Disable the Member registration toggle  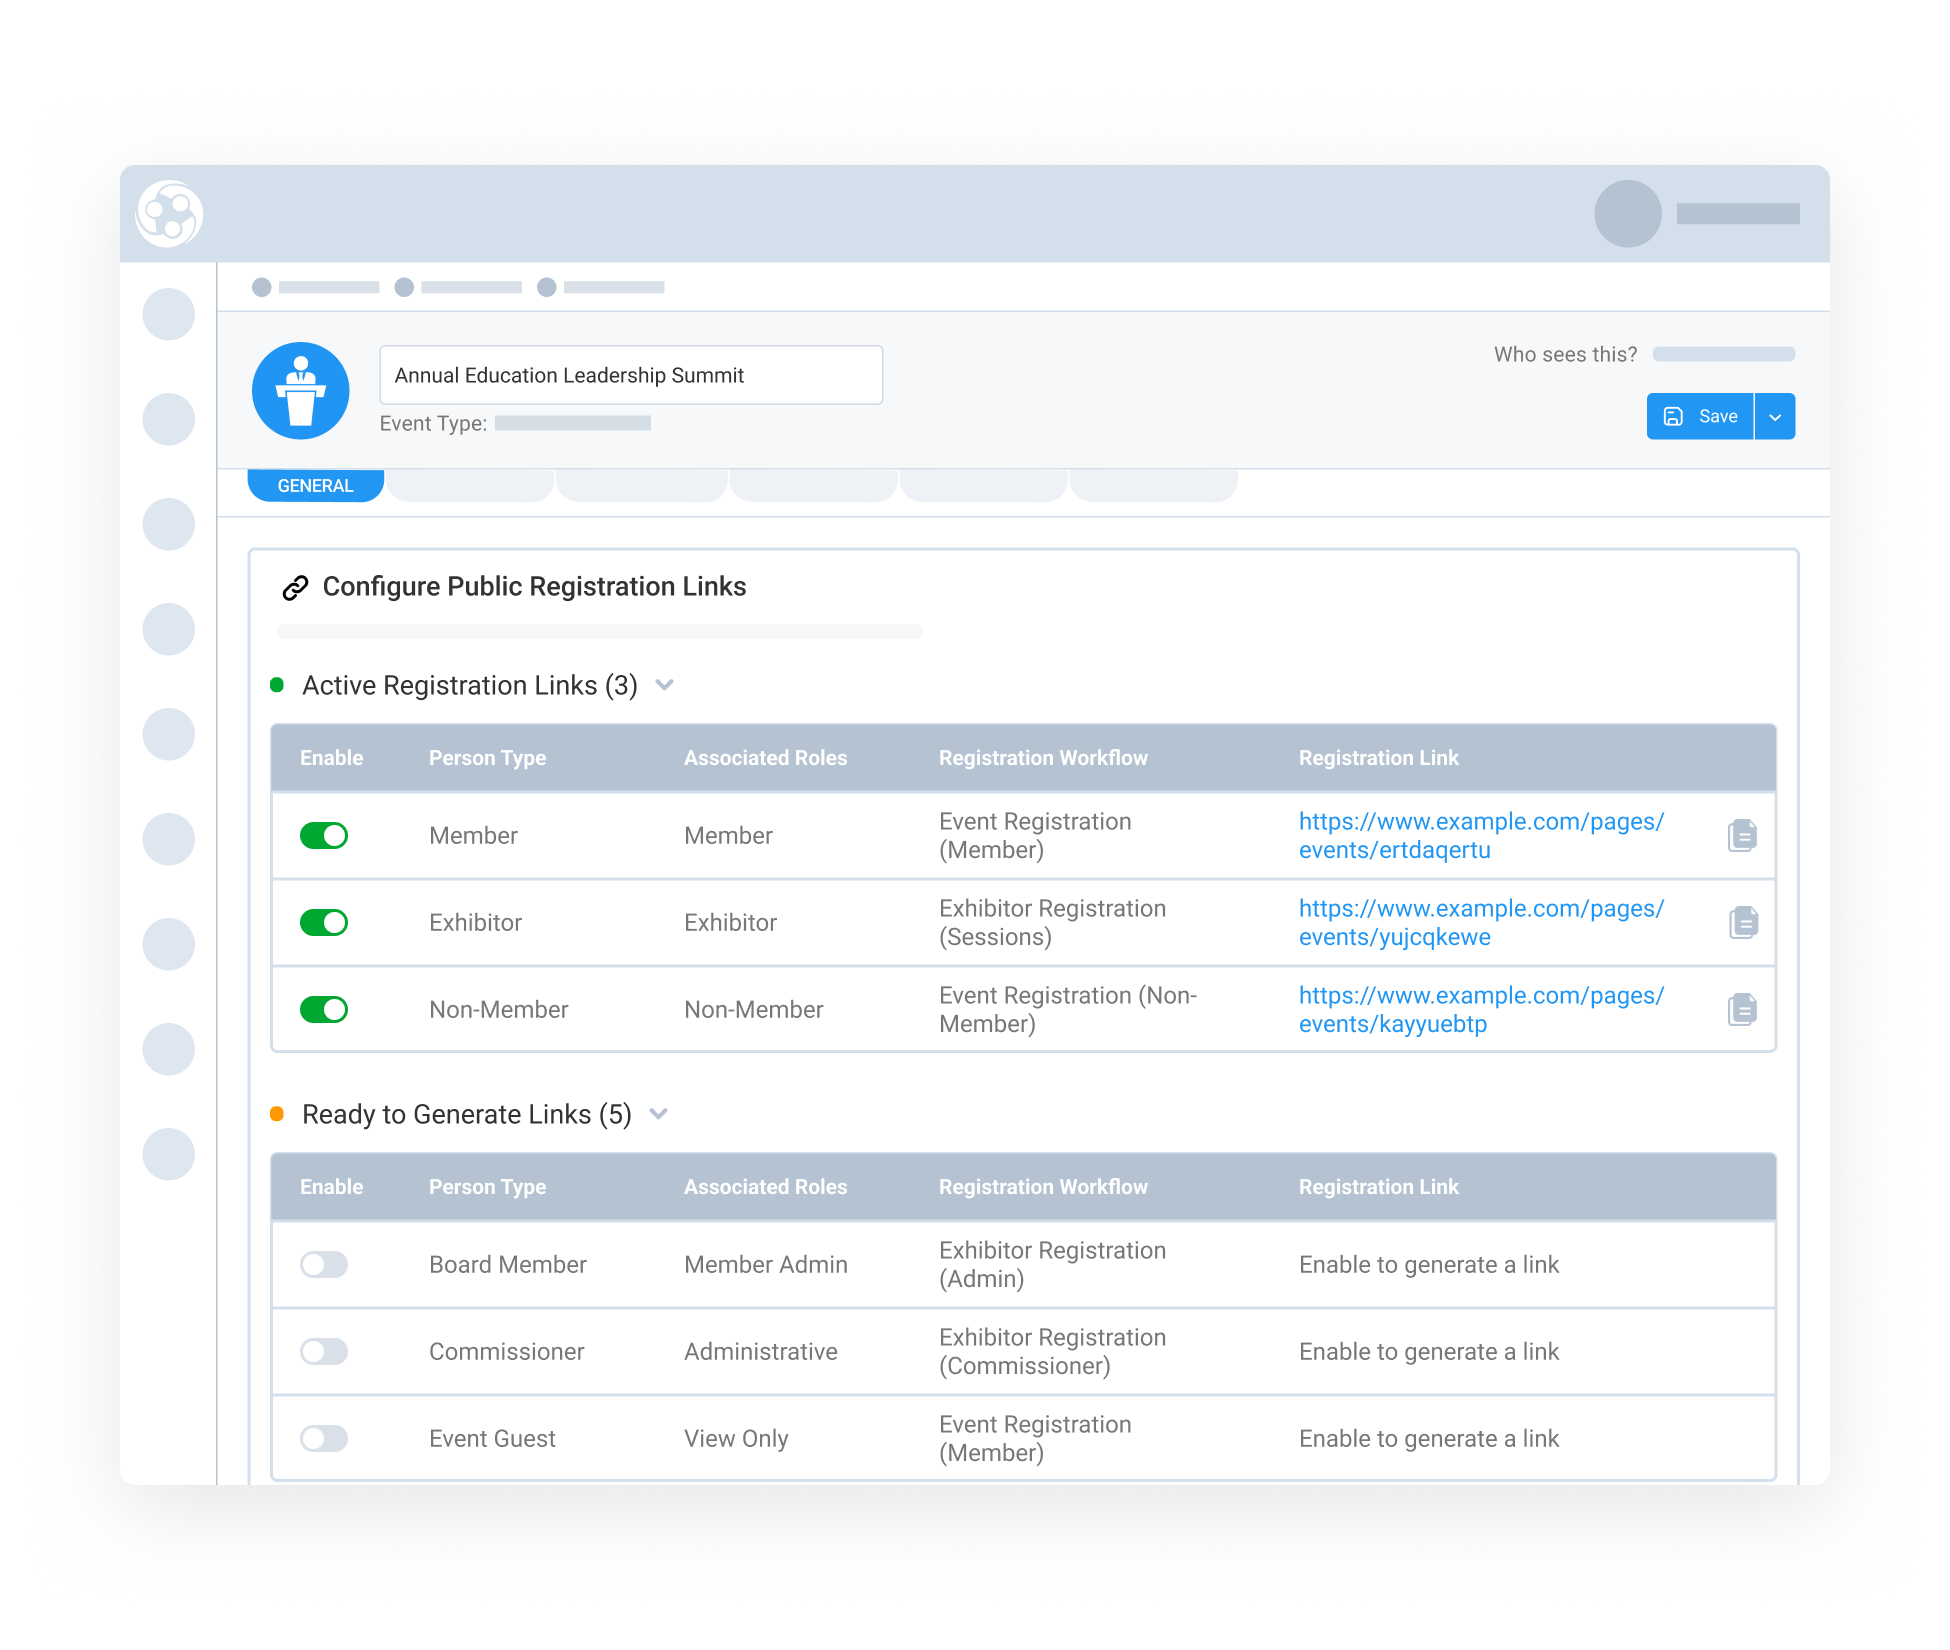pos(324,835)
